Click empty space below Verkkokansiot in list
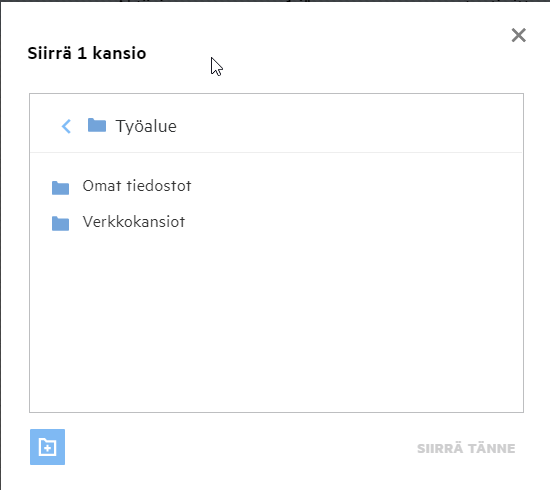Viewport: 550px width, 490px height. click(x=276, y=323)
